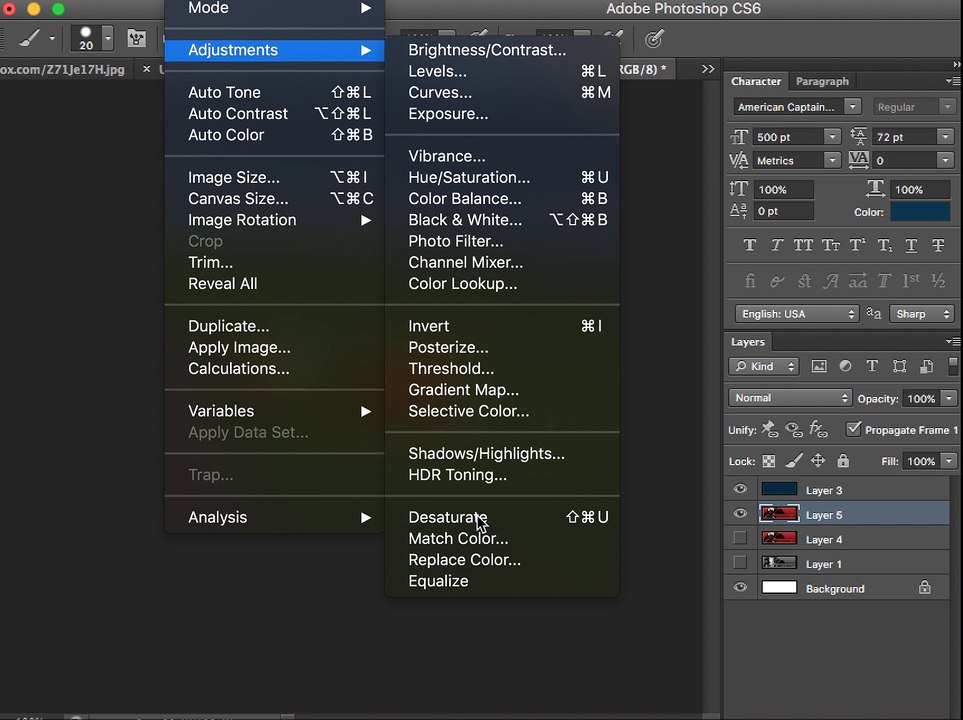Image resolution: width=963 pixels, height=720 pixels.
Task: Filter layers by pixel layers icon
Action: 819,367
